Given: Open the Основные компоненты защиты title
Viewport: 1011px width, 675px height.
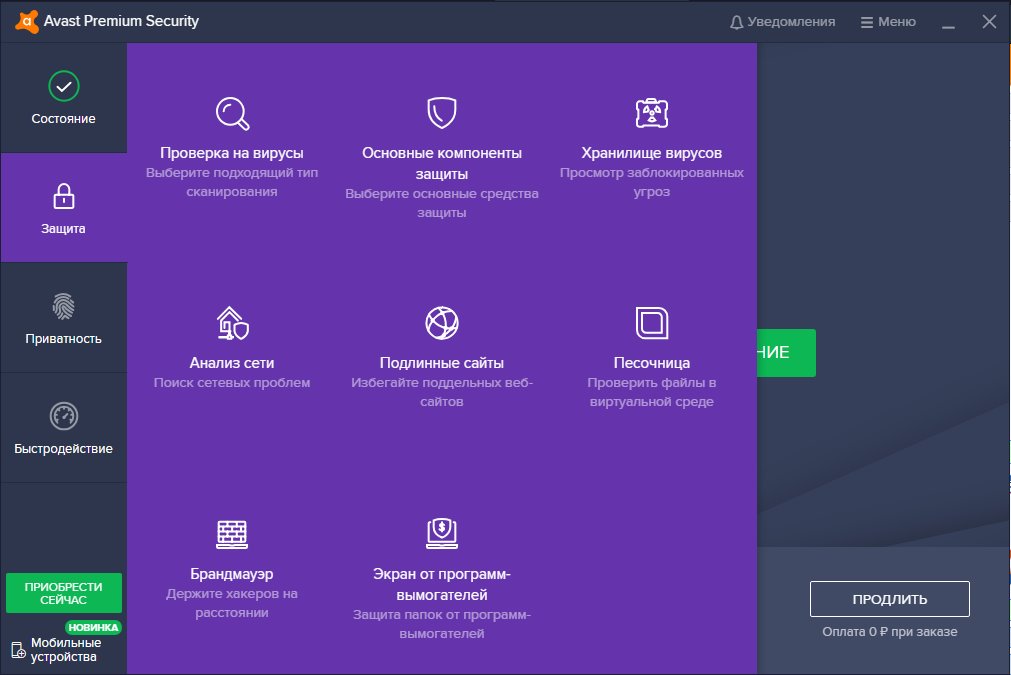Looking at the screenshot, I should click(442, 163).
